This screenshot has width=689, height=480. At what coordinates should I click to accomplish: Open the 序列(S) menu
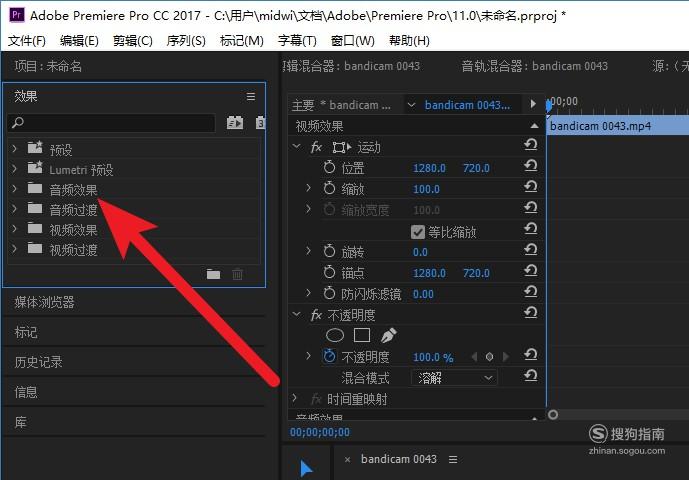[186, 41]
